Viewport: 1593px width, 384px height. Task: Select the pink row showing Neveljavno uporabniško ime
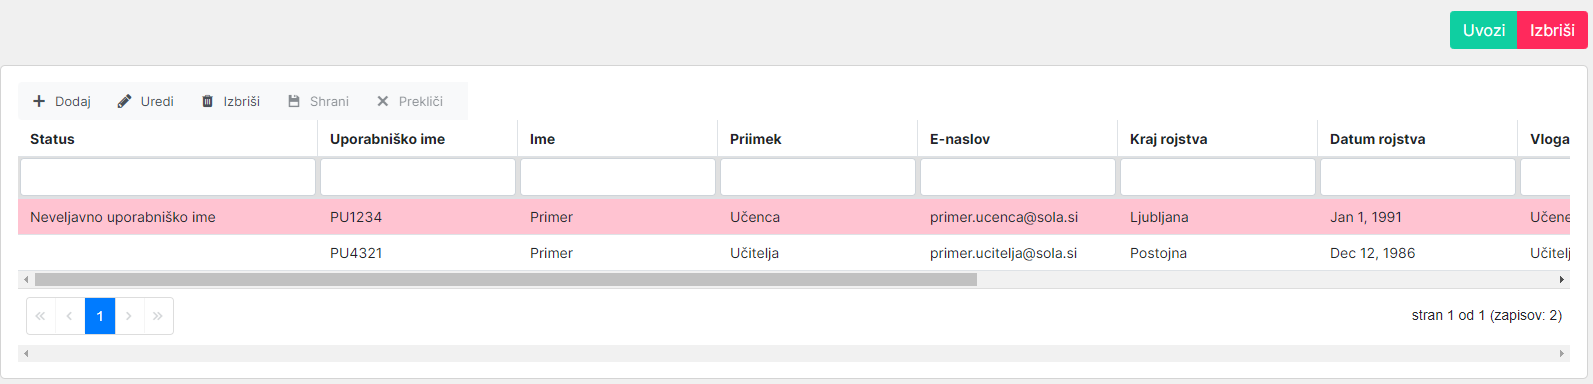(x=795, y=217)
